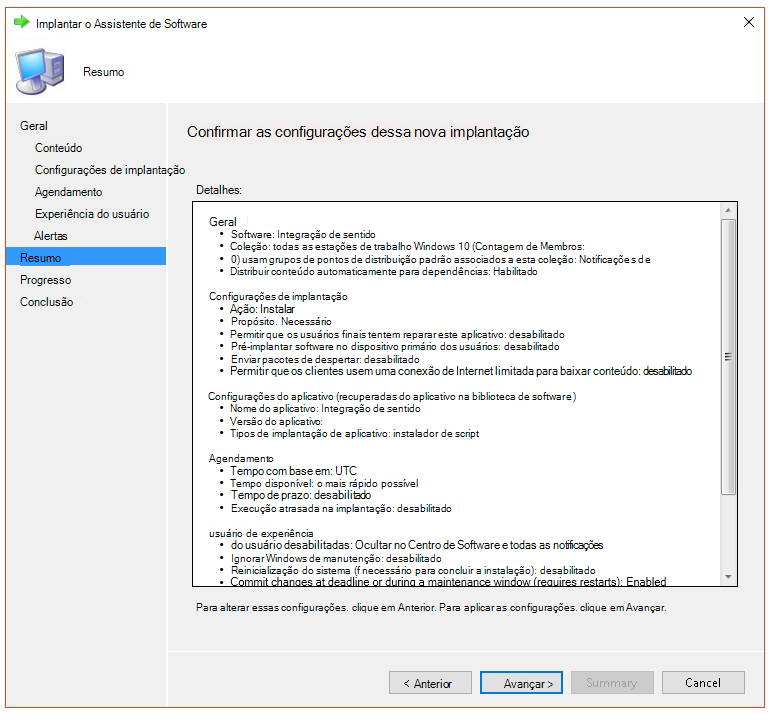Go to the Conteúdo step
The height and width of the screenshot is (722, 781).
point(58,148)
